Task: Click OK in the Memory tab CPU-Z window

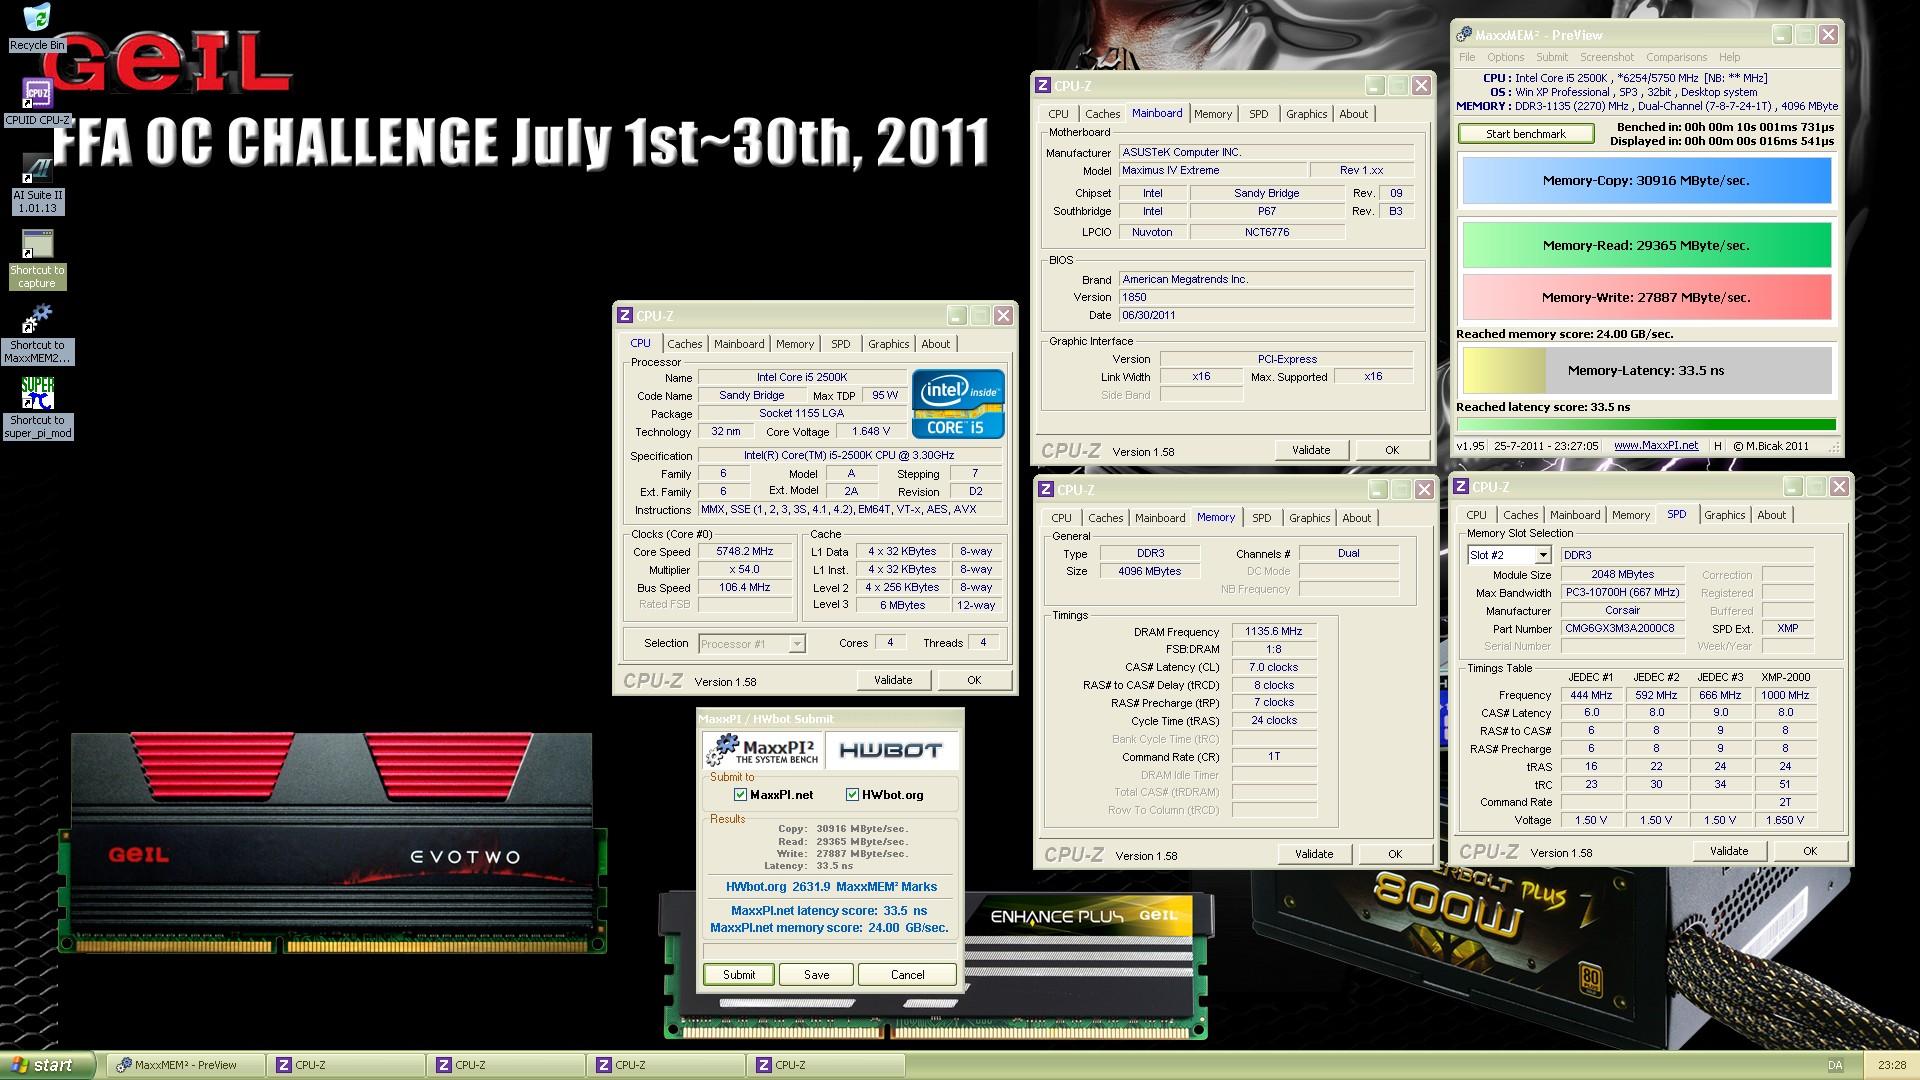Action: point(1395,854)
